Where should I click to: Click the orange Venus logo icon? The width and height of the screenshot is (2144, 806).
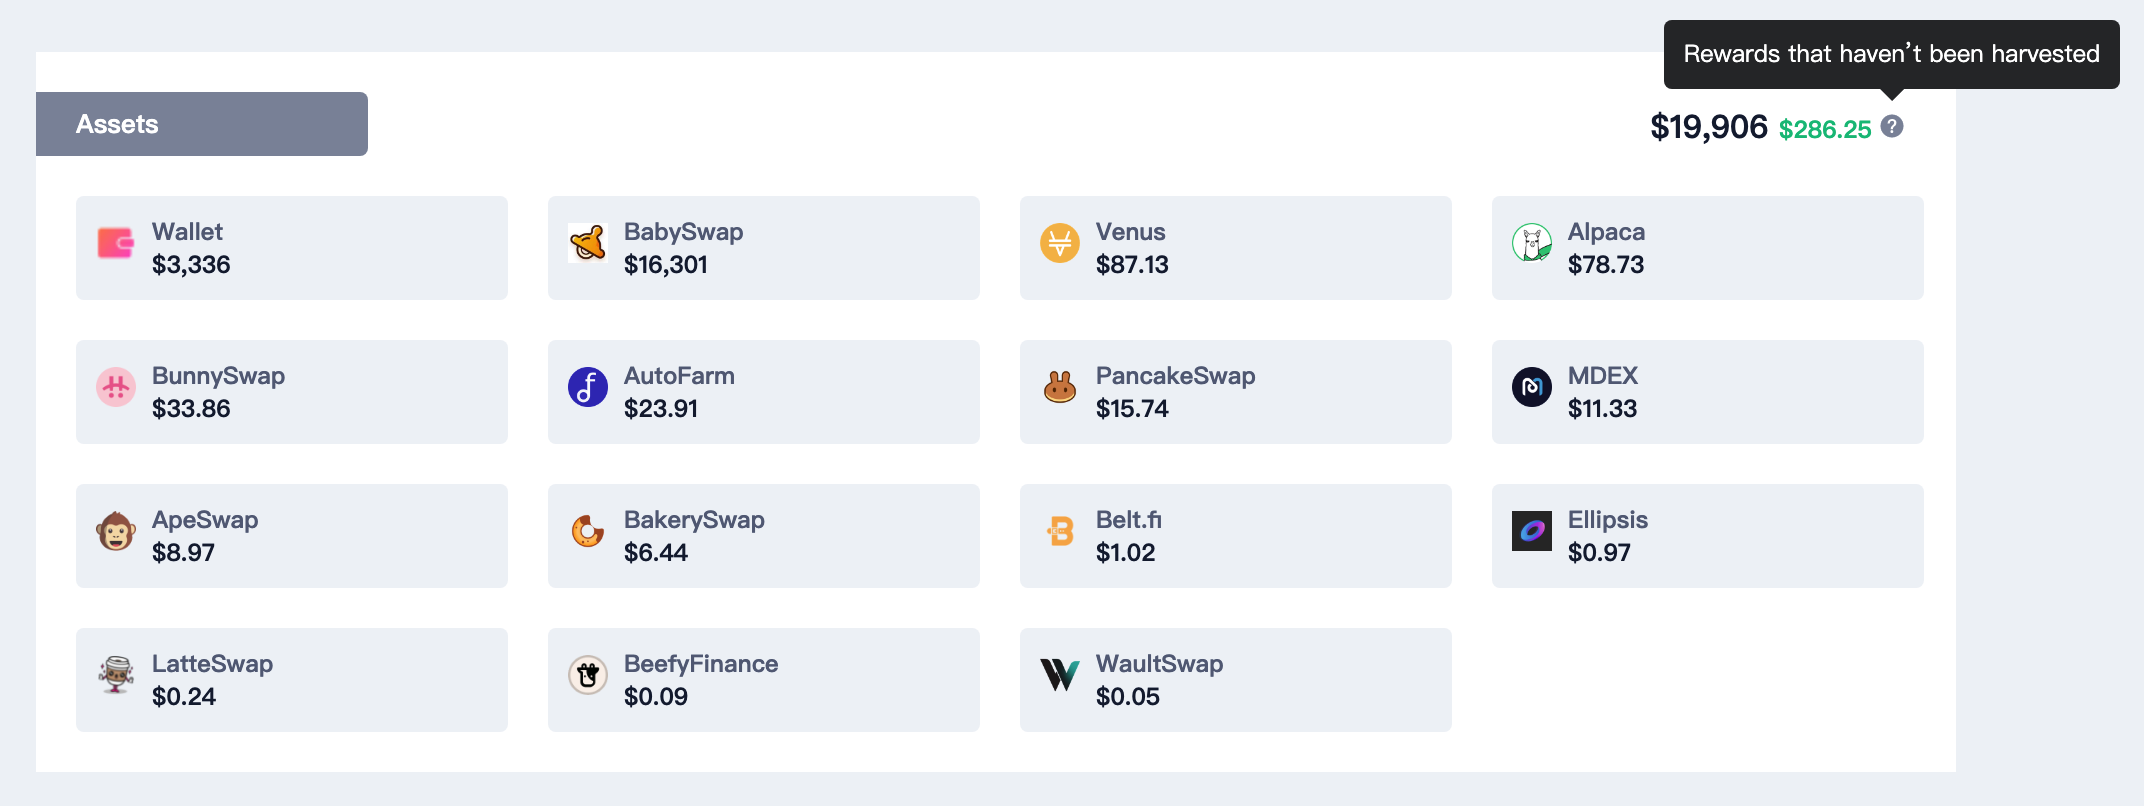coord(1060,243)
